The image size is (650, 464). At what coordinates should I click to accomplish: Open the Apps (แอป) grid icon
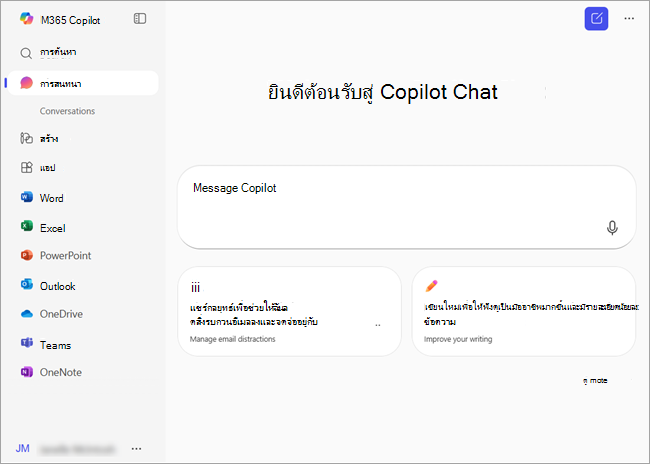[x=27, y=168]
